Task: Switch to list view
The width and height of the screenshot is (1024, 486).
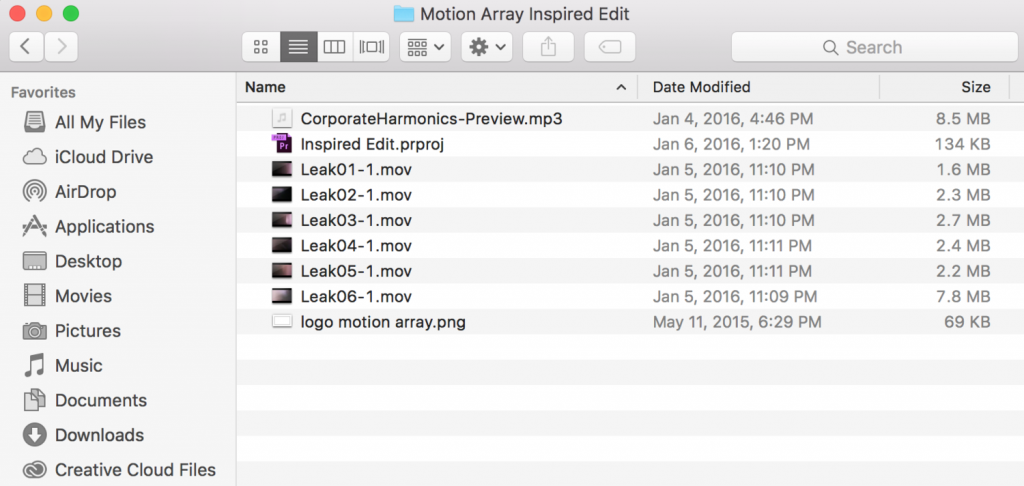Action: (298, 47)
